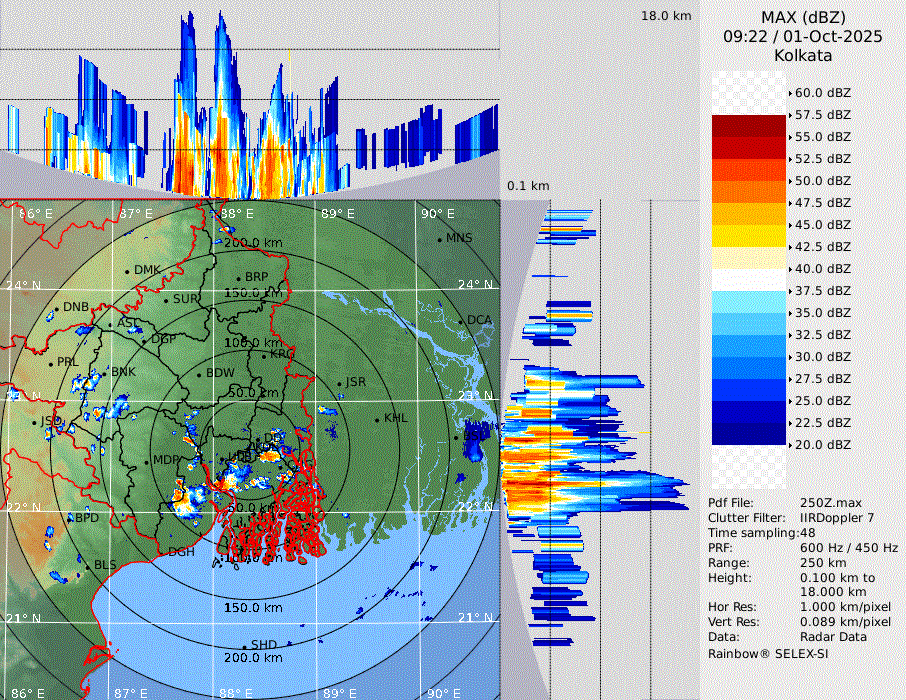The image size is (906, 700).
Task: Pick the yellow legend swatch below 45.0 dBZ
Action: tap(749, 236)
